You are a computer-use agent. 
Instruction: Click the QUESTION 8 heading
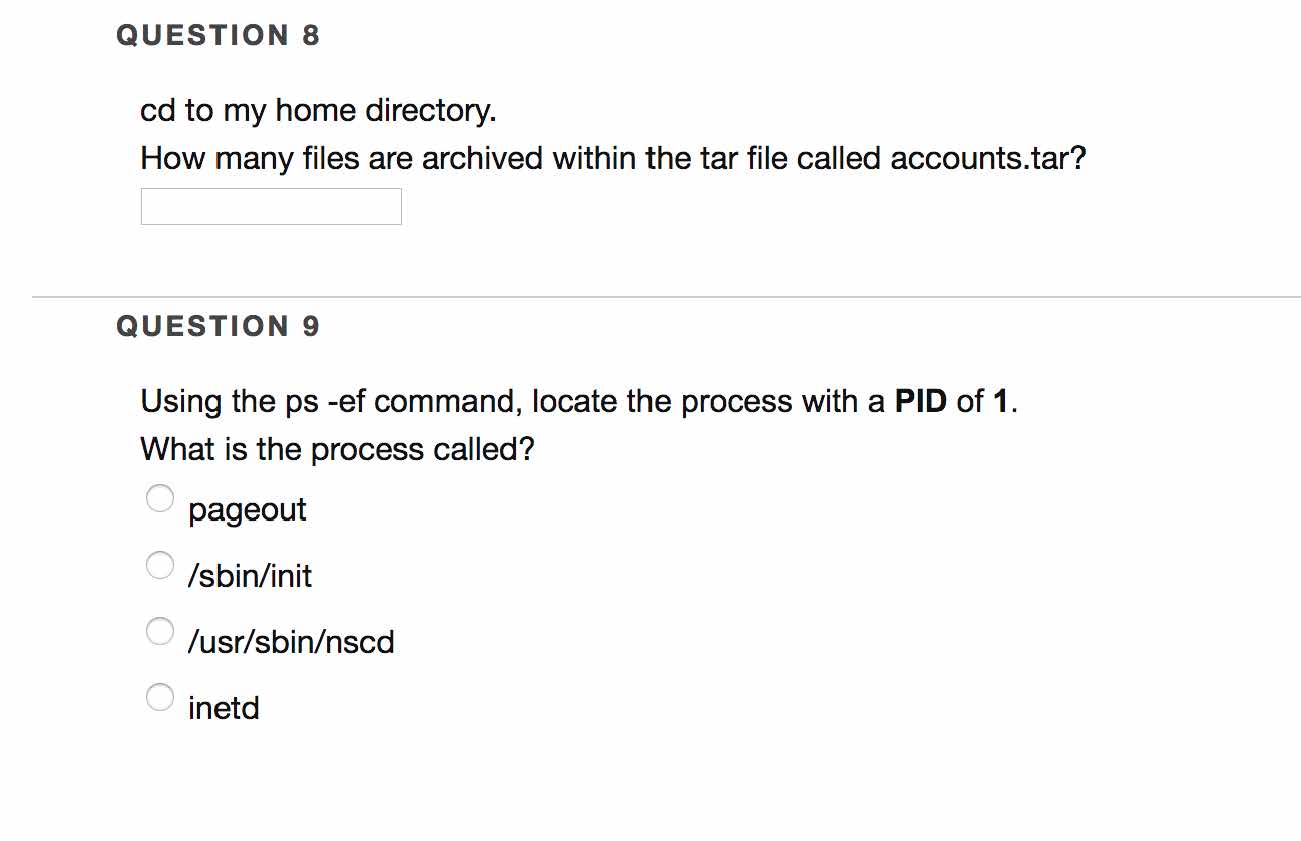218,36
